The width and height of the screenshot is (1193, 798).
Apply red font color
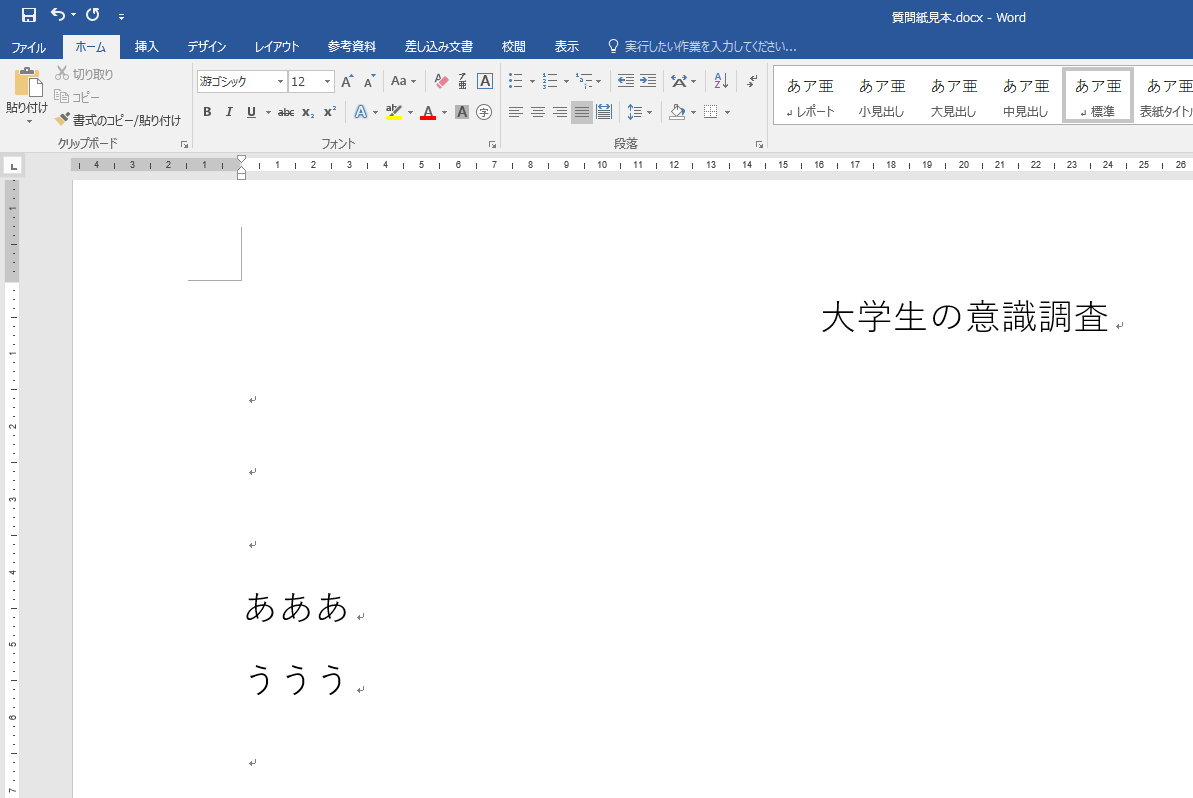coord(428,113)
